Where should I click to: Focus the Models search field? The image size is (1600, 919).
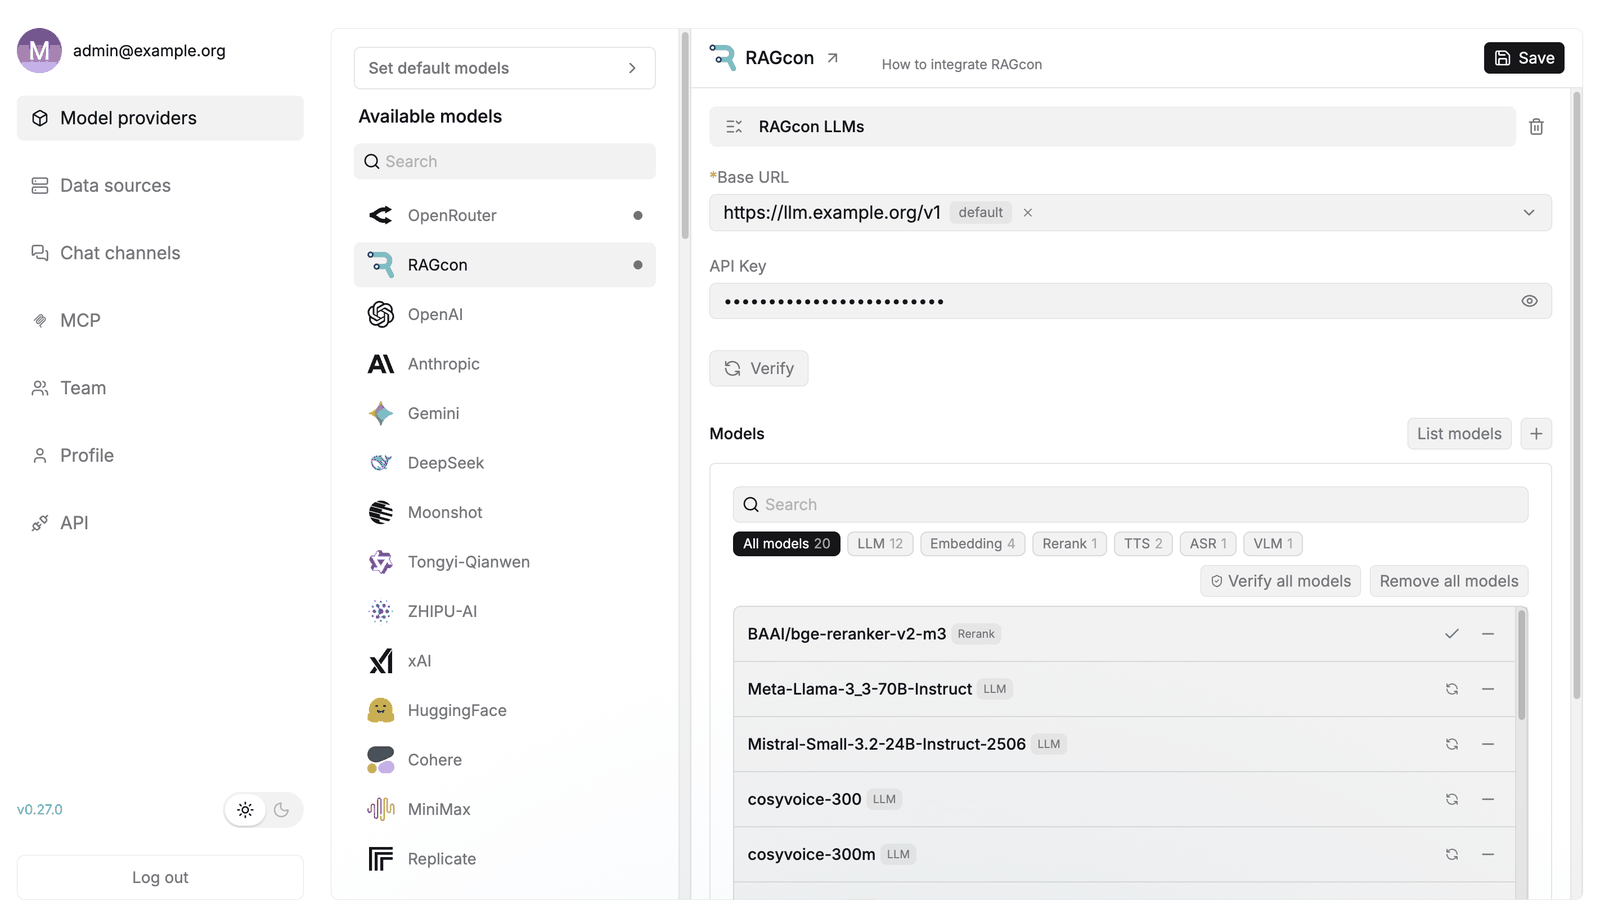coord(1130,505)
